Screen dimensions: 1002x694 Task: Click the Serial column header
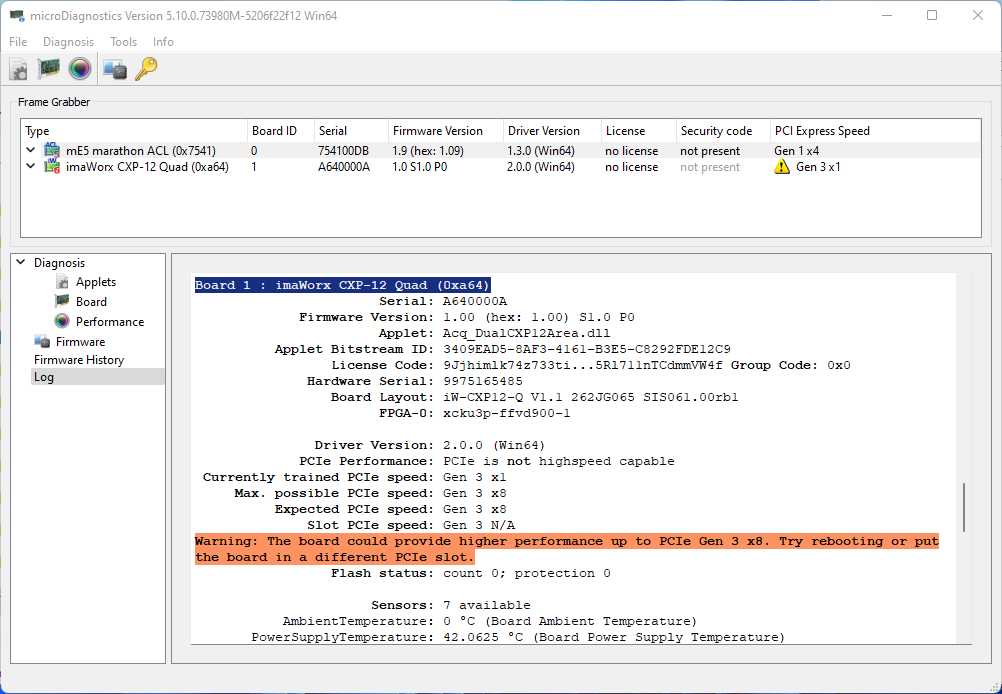tap(332, 131)
